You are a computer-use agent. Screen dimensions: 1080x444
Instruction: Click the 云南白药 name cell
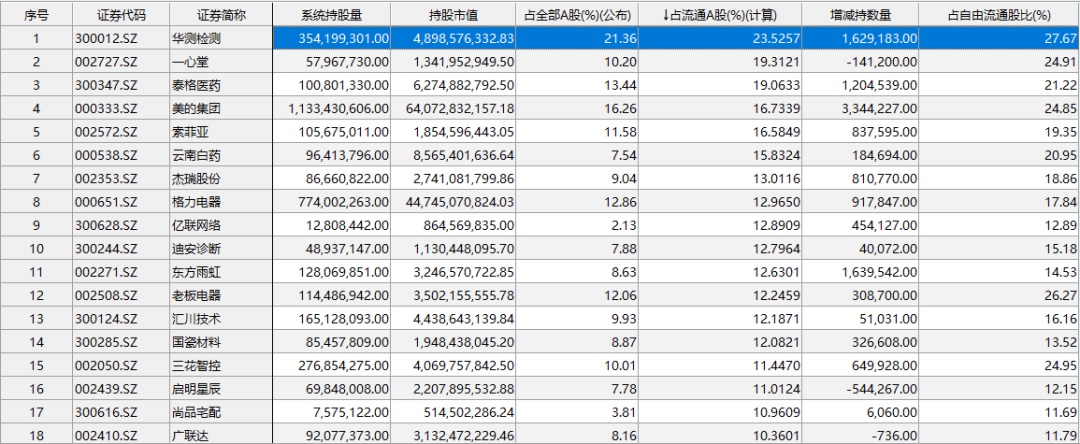(x=221, y=155)
